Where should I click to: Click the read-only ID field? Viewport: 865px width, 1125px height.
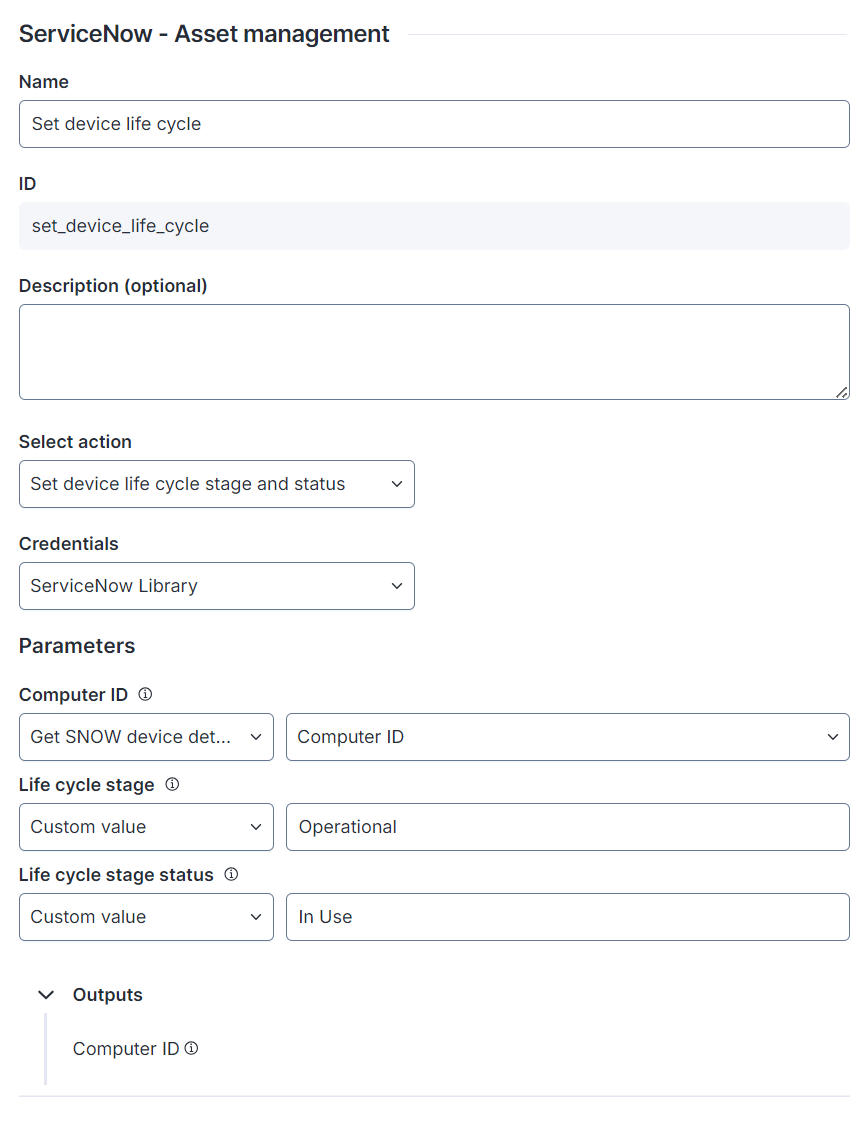[x=434, y=226]
